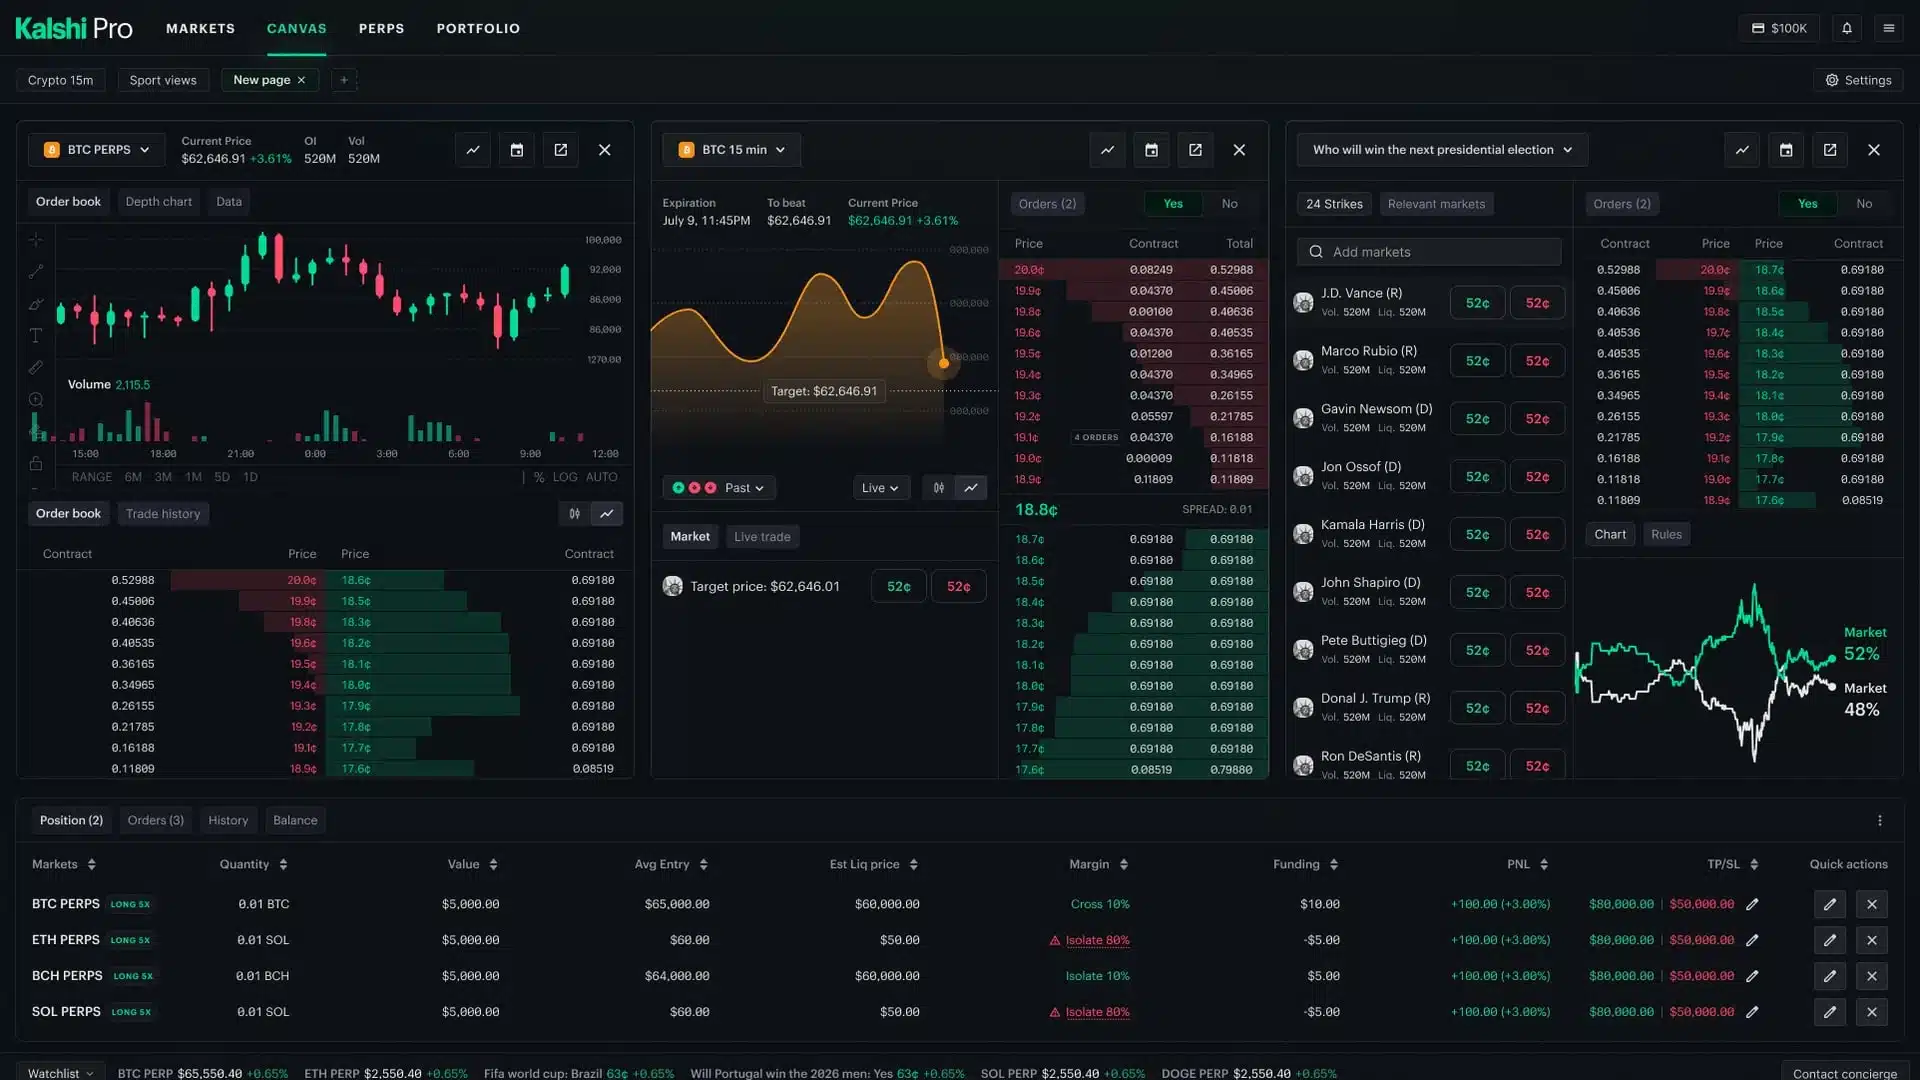Toggle LOG scale on BTC PERPS chart
This screenshot has width=1920, height=1080.
[x=565, y=477]
